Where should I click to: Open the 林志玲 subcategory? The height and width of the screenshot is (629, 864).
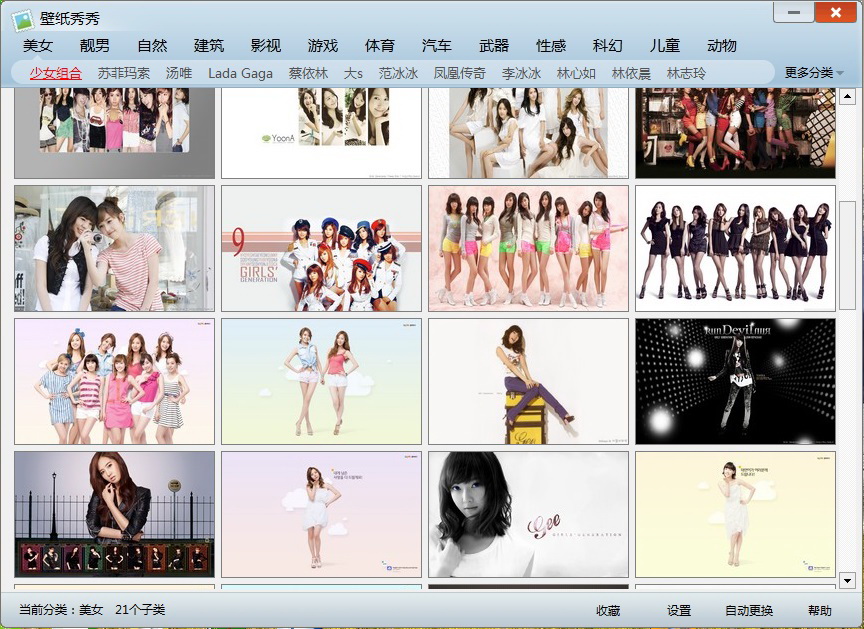point(686,73)
